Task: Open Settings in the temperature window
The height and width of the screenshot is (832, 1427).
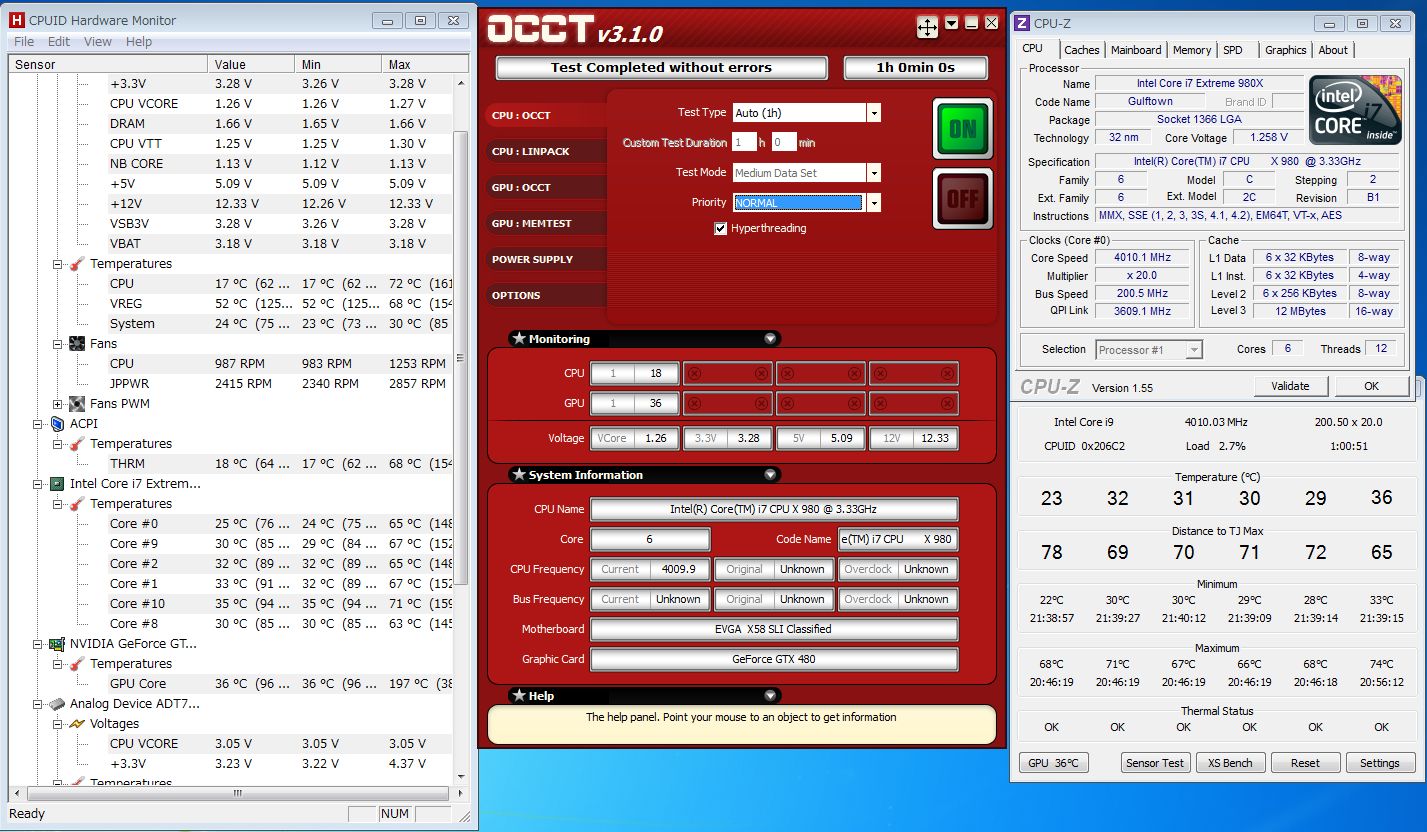Action: (1380, 763)
